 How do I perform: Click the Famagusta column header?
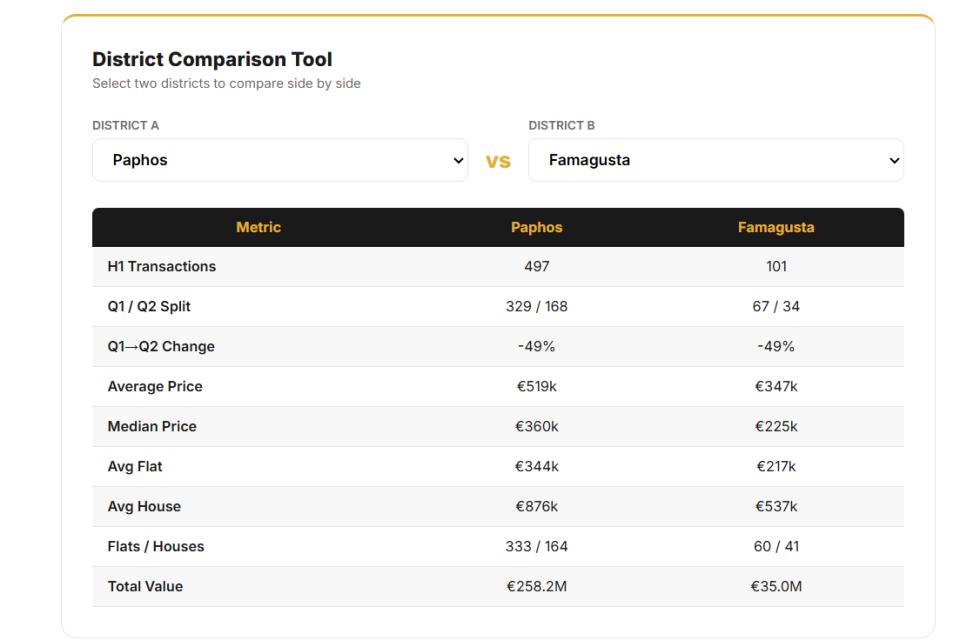(776, 228)
